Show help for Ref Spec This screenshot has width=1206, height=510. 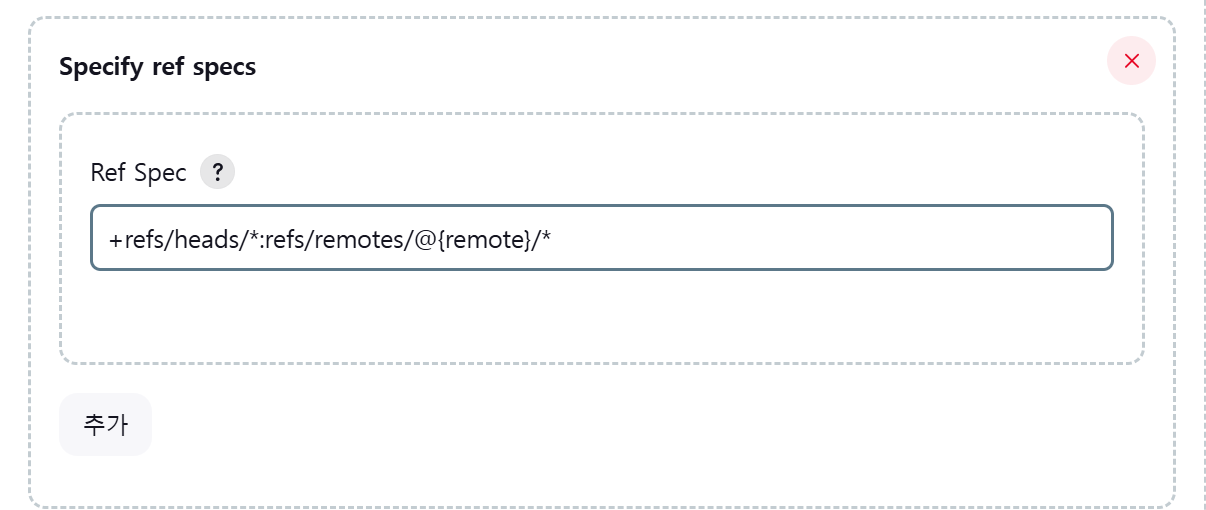pyautogui.click(x=217, y=172)
